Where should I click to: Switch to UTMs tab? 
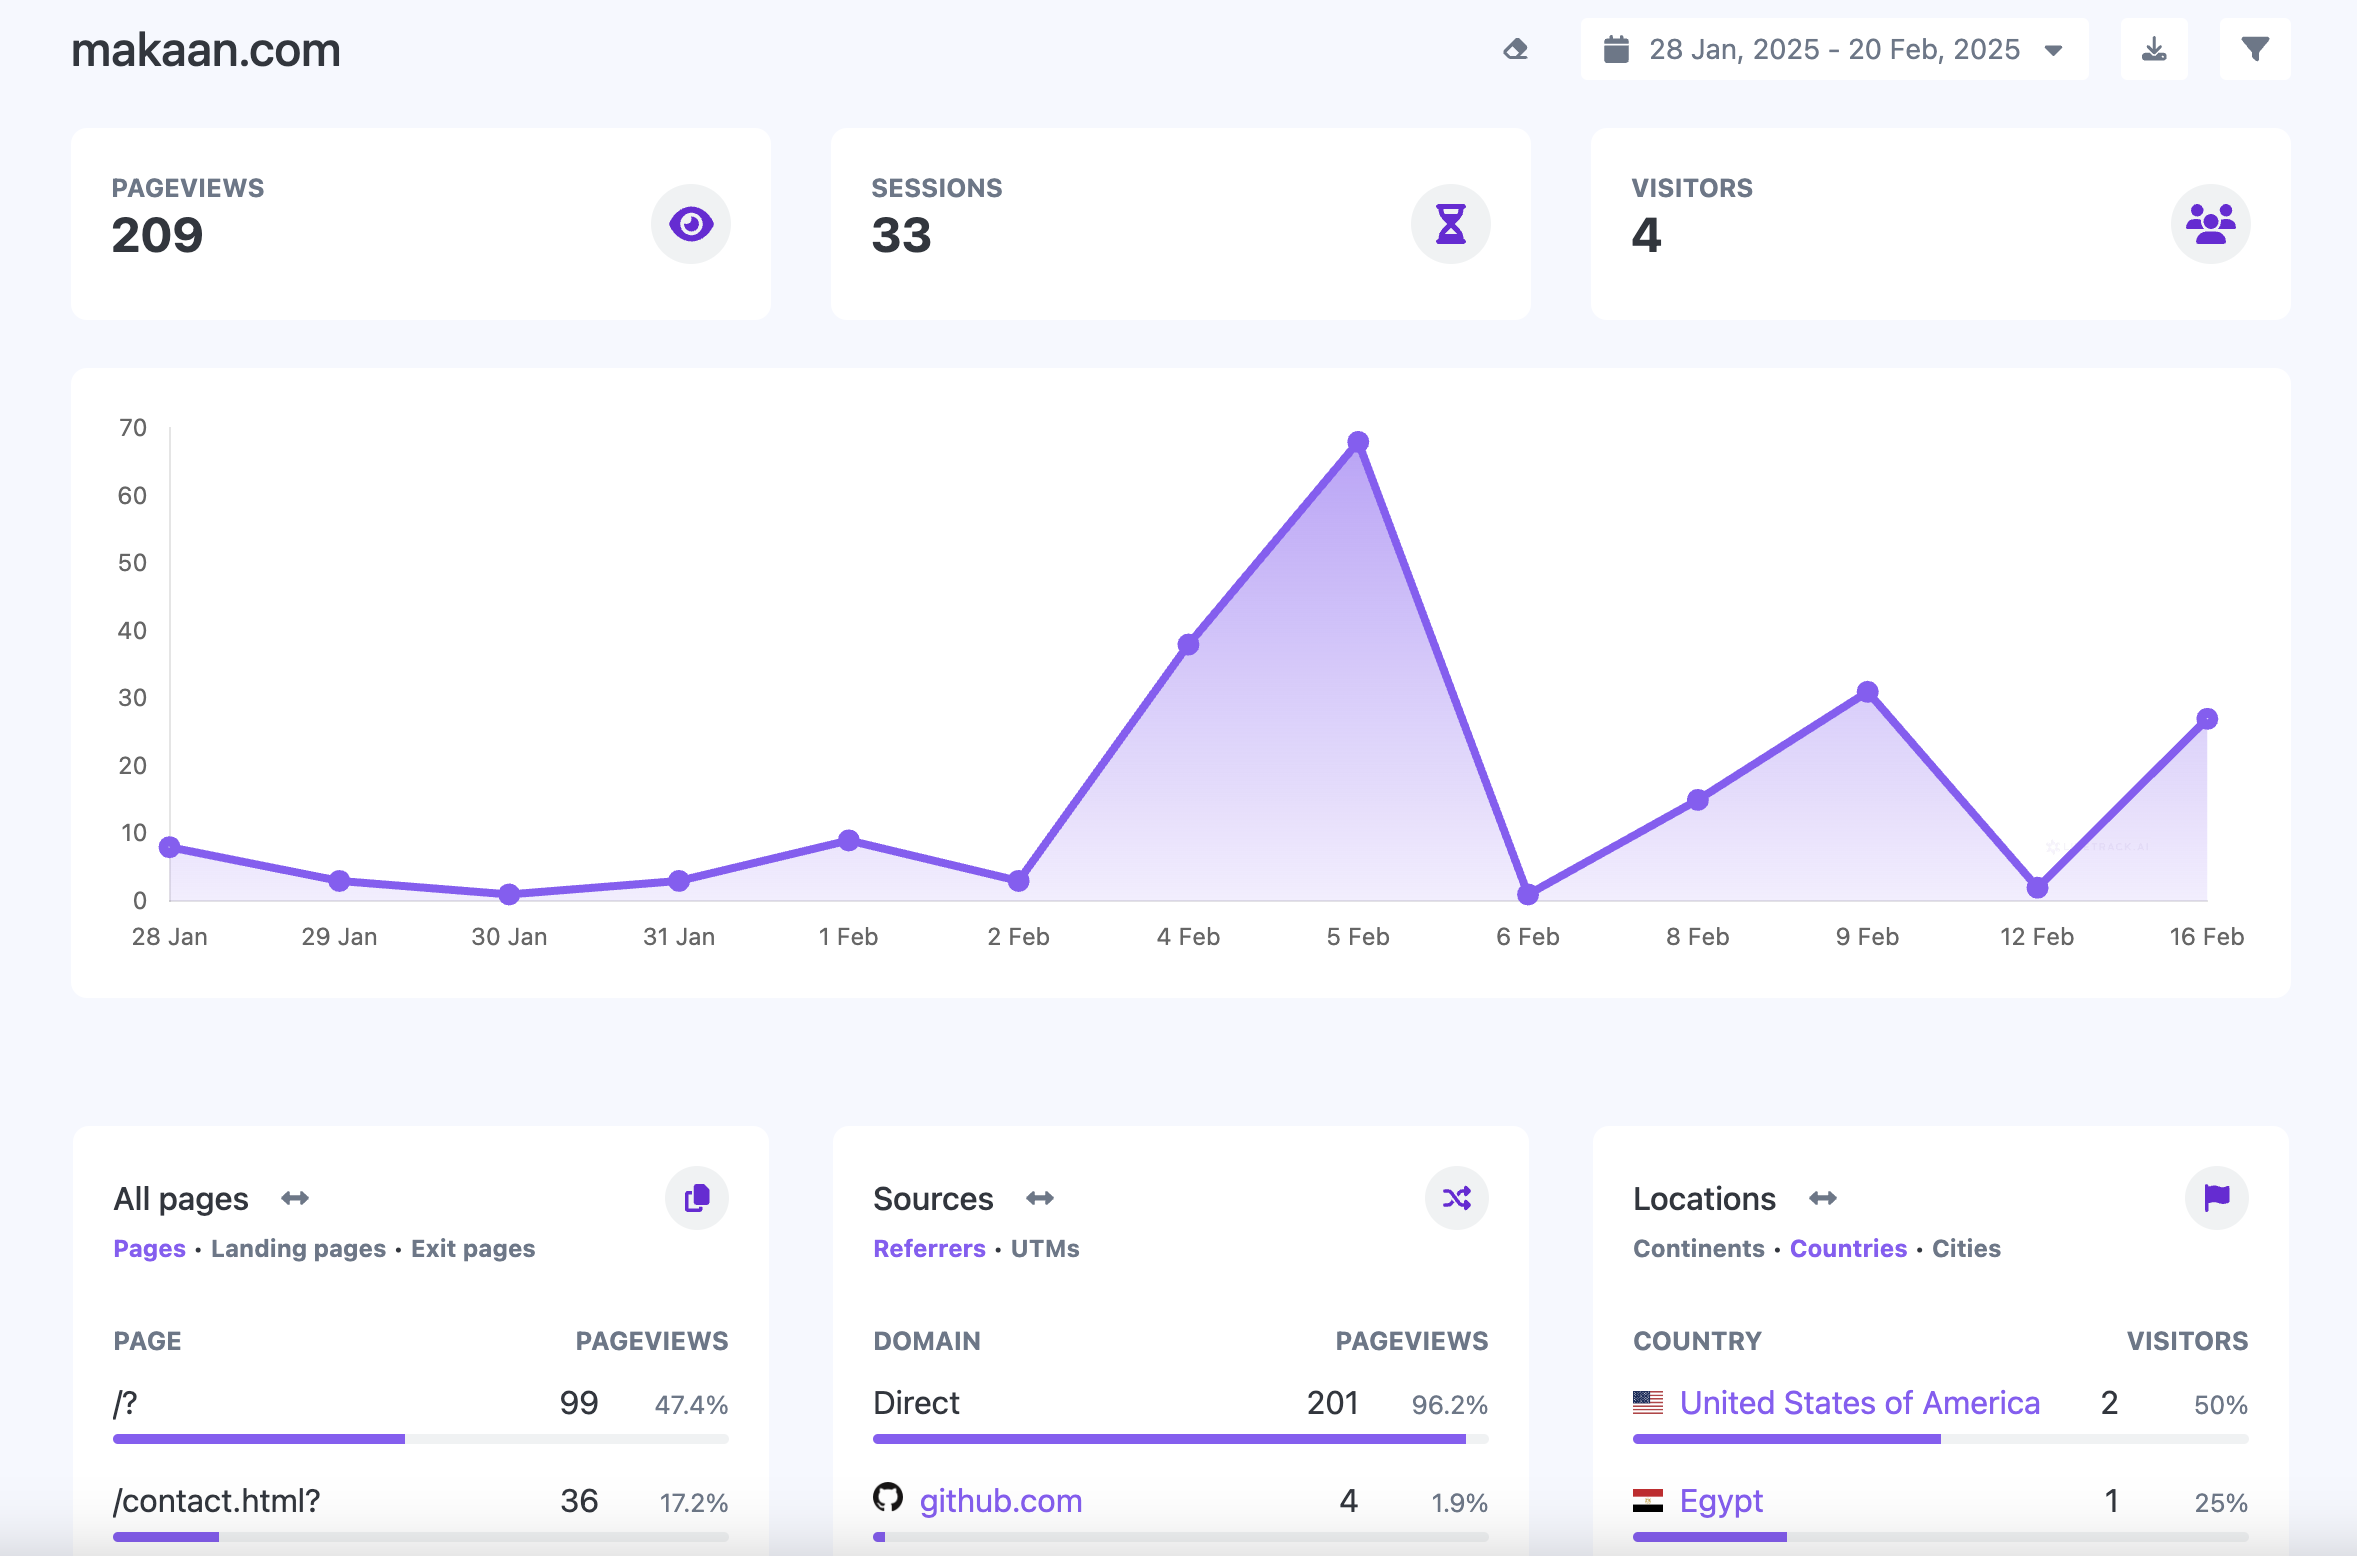point(1045,1249)
